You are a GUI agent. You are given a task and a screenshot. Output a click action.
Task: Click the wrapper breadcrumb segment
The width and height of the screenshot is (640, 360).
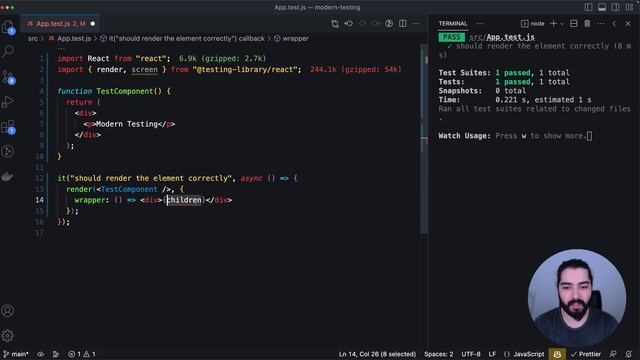click(x=291, y=38)
